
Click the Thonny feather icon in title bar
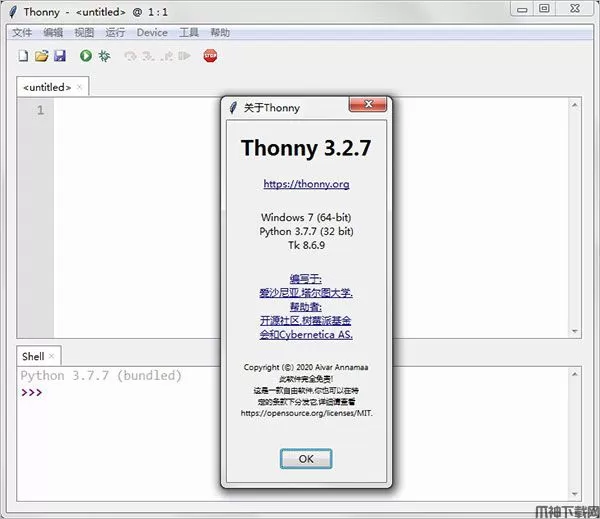pos(13,12)
